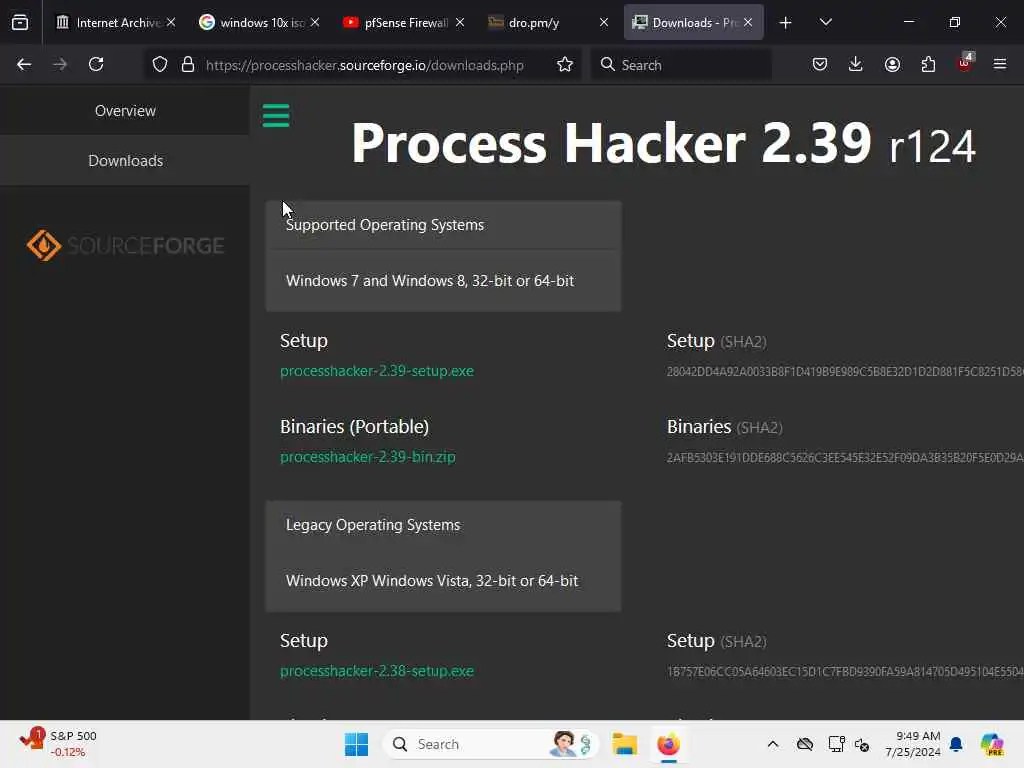Go back to previous page
This screenshot has width=1024, height=768.
pos(24,64)
